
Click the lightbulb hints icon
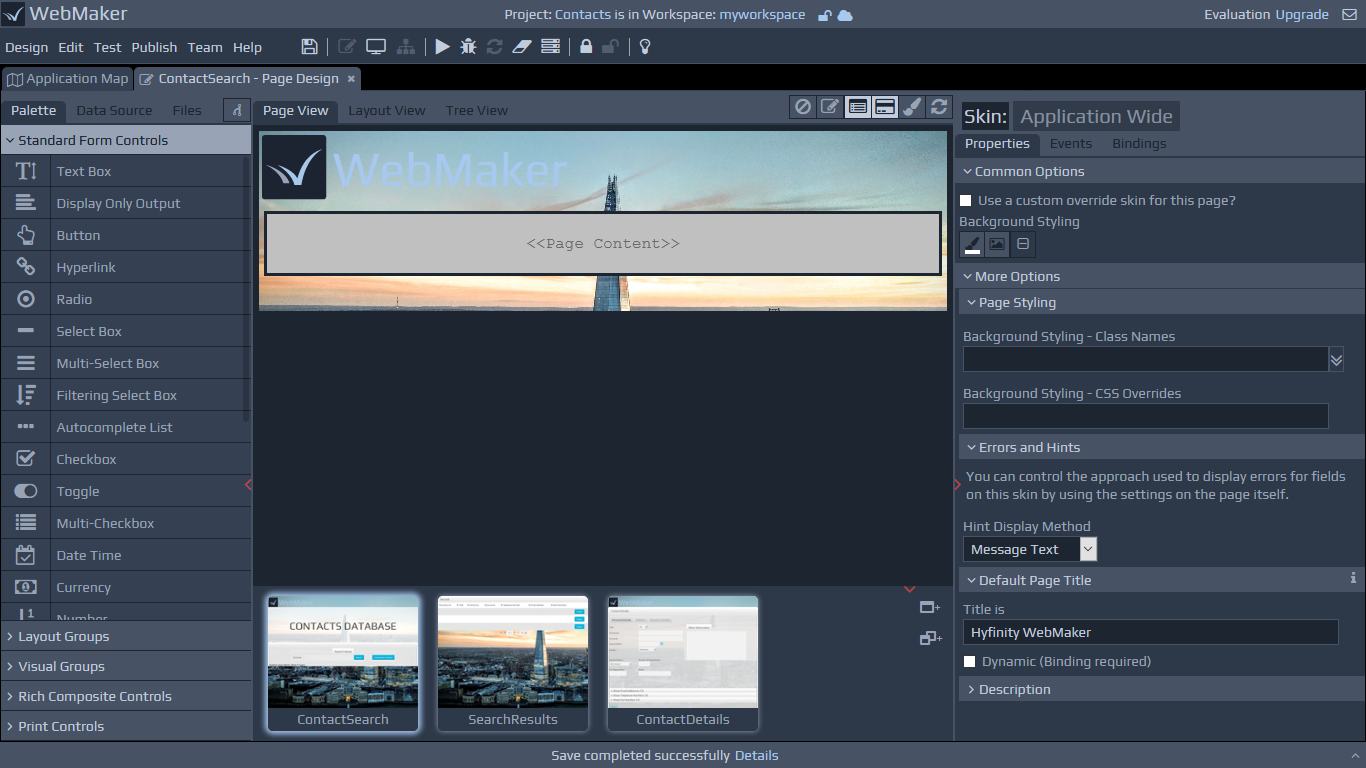[x=645, y=47]
